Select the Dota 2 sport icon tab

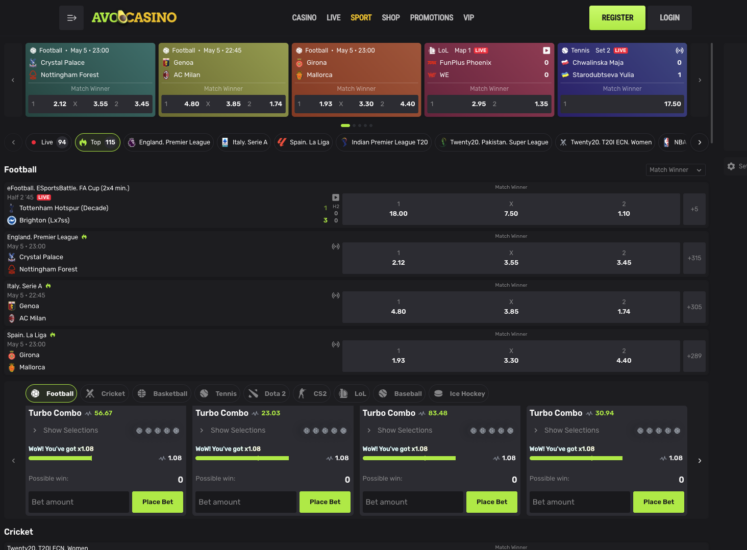(267, 394)
